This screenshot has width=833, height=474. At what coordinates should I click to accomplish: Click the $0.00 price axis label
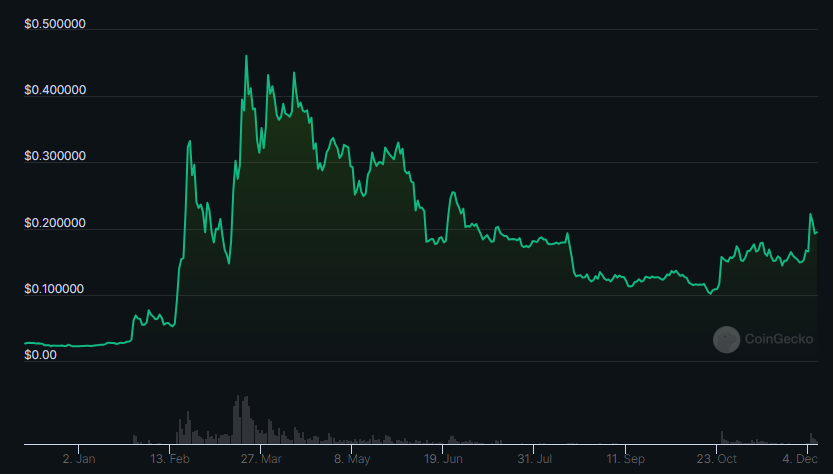[40, 355]
